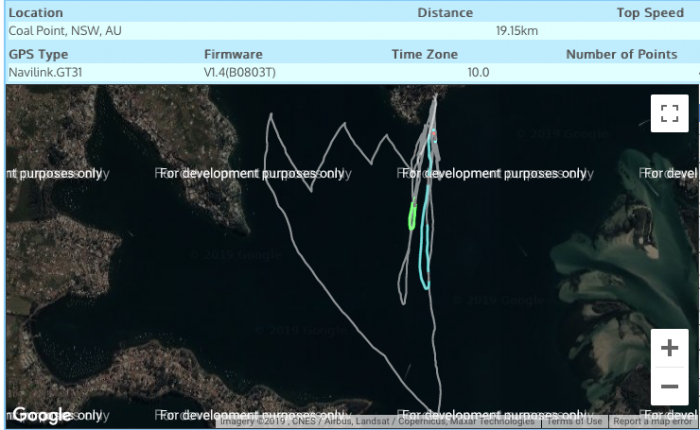Click the Time Zone header
This screenshot has height=430, width=700.
click(x=424, y=54)
